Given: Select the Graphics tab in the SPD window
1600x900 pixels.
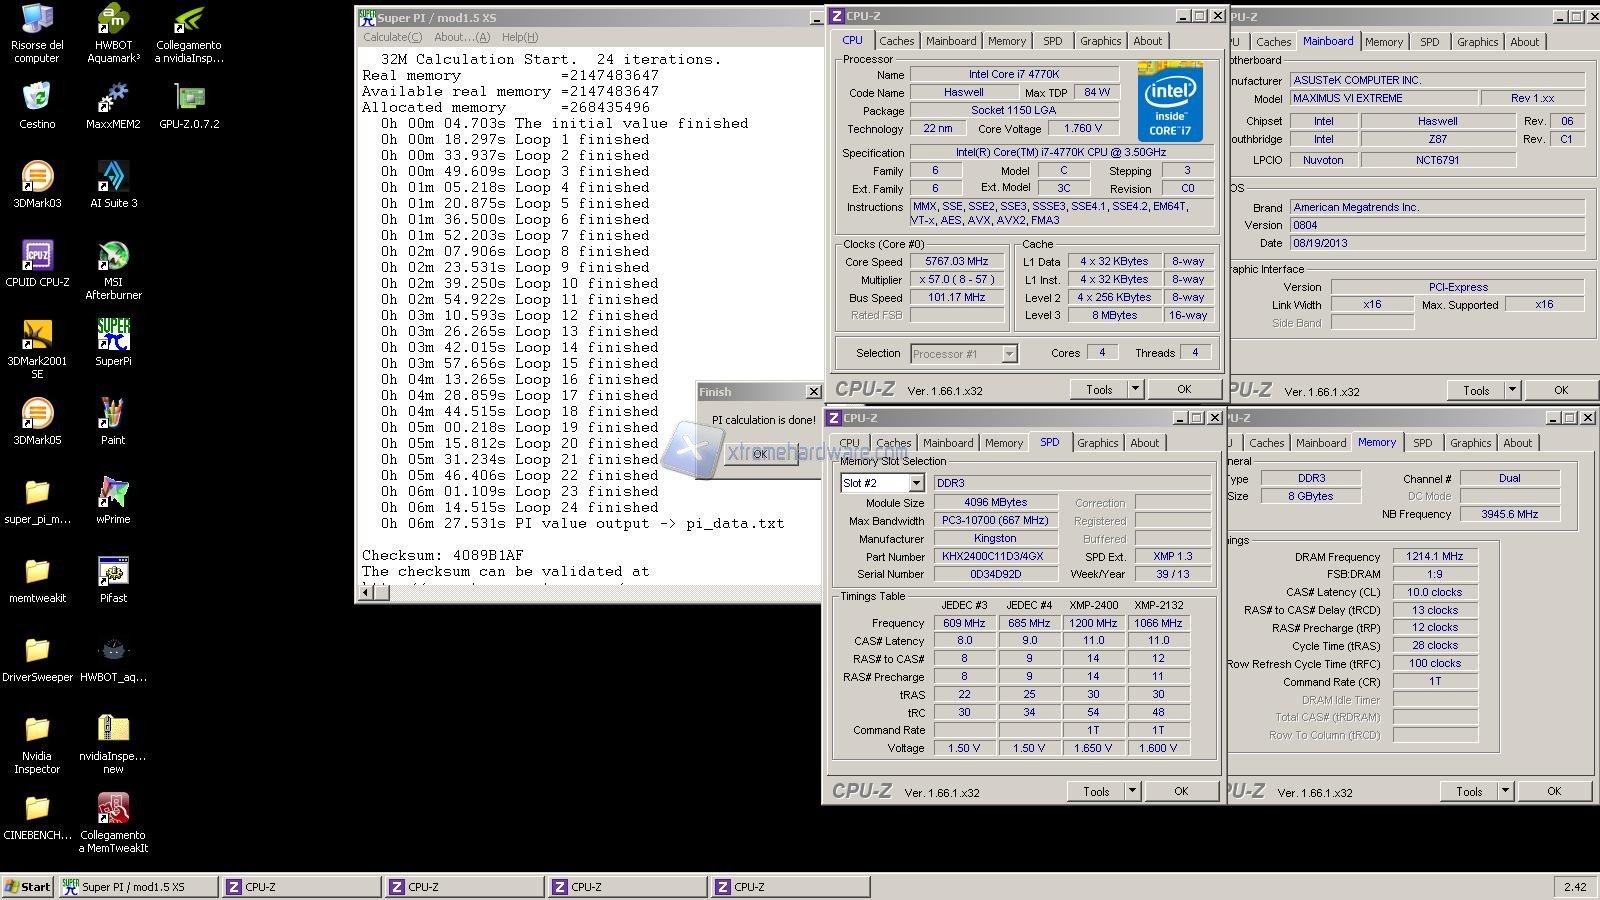Looking at the screenshot, I should click(1097, 443).
